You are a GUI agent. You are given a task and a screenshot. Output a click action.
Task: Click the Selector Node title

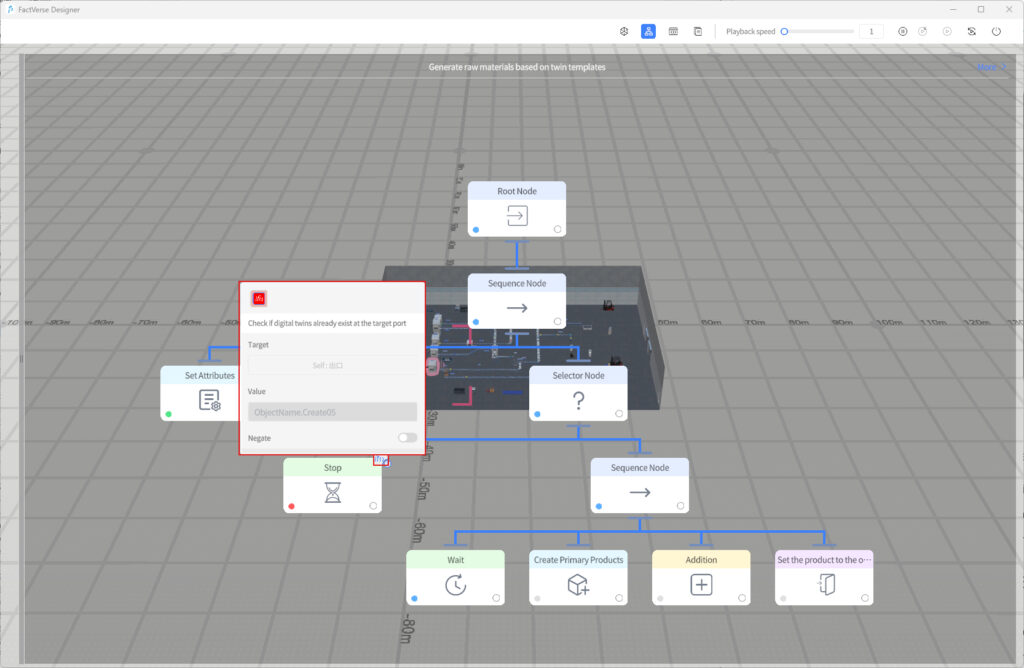579,375
